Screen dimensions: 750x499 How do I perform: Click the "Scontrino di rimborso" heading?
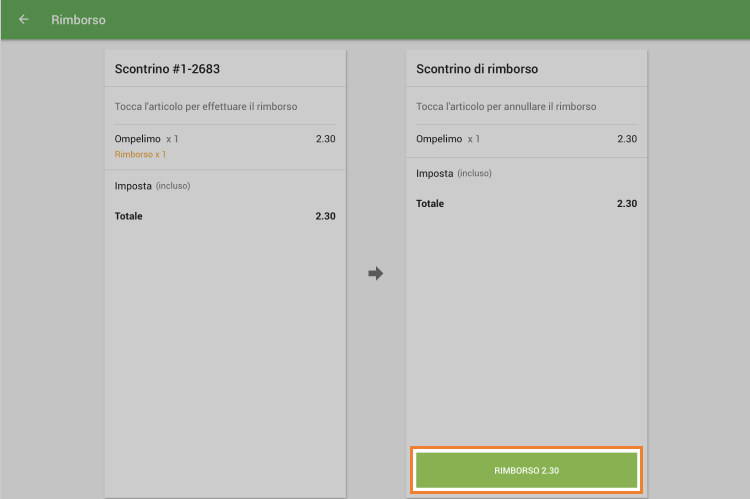477,70
